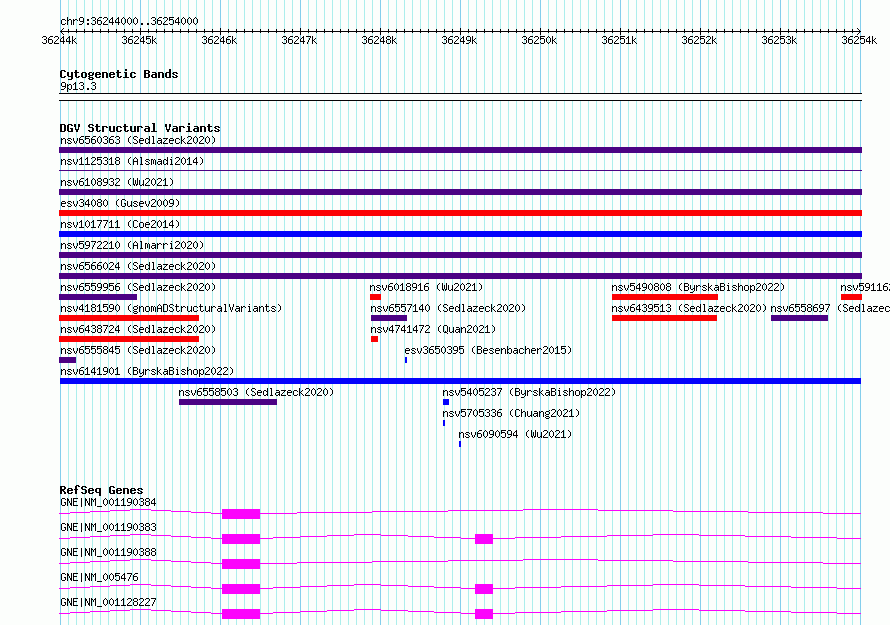The image size is (890, 625).
Task: Select nsv6566024 (Sedlazeck2020) label
Action: click(138, 266)
